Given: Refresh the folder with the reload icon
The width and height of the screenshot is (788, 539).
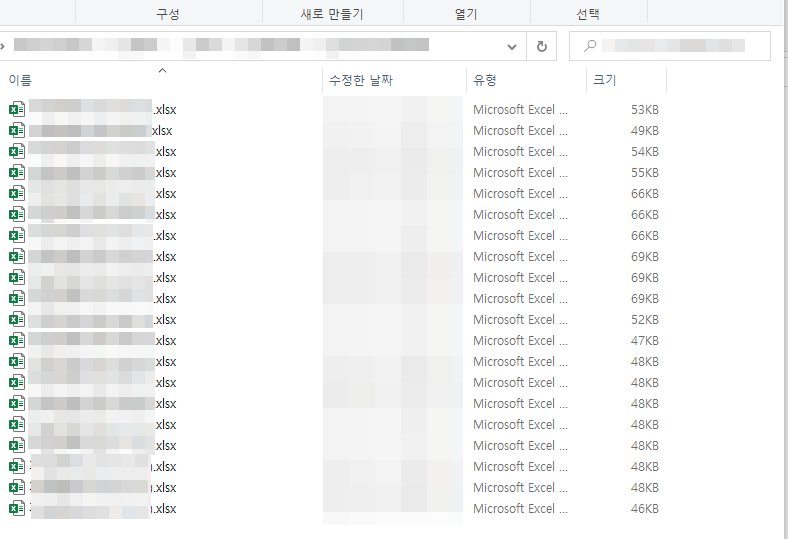Looking at the screenshot, I should (541, 46).
